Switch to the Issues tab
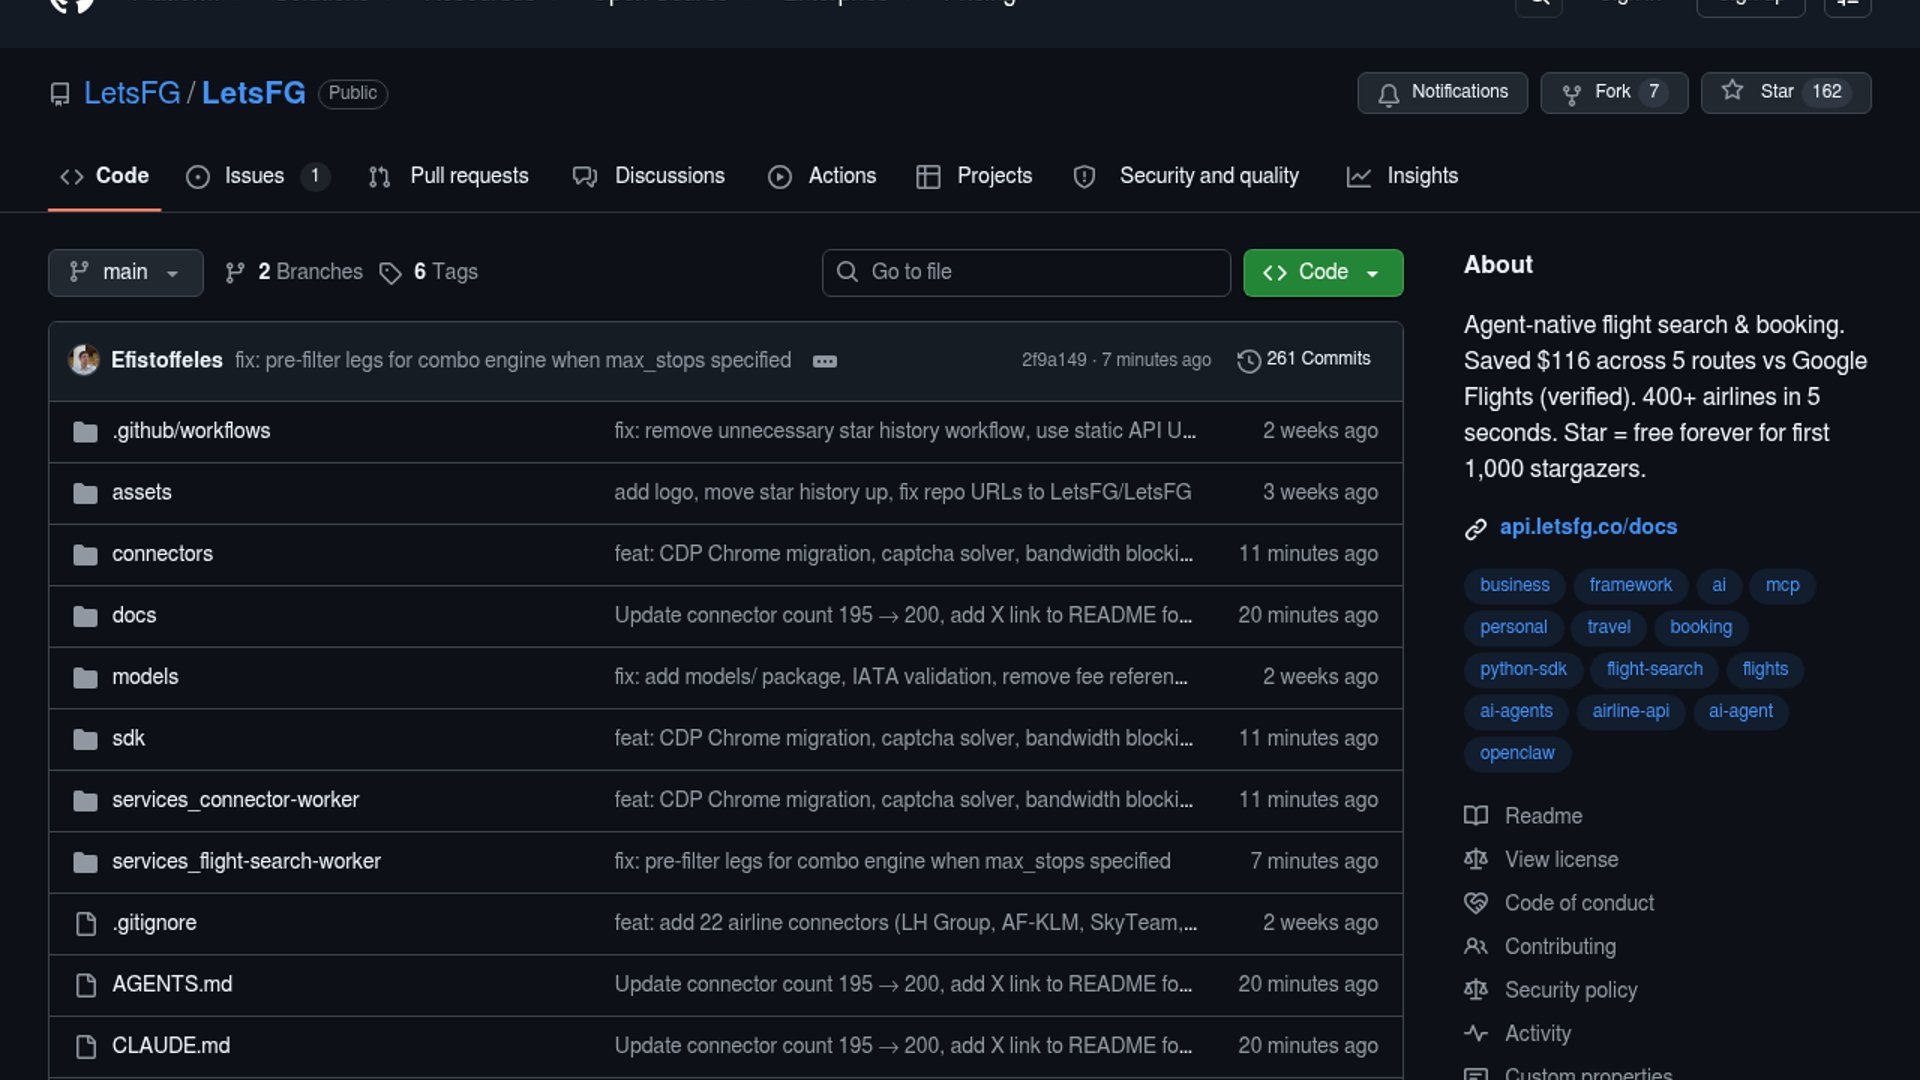 pyautogui.click(x=254, y=177)
